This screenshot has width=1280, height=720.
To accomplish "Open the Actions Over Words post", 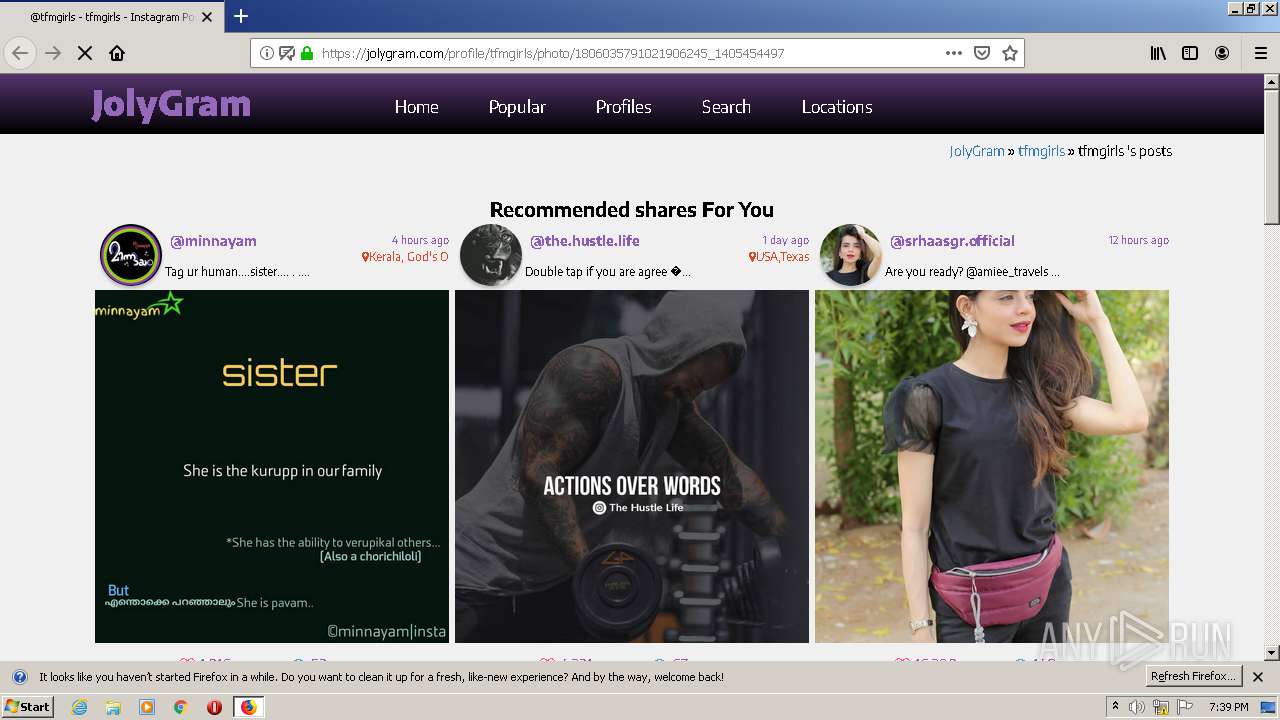I will [632, 466].
